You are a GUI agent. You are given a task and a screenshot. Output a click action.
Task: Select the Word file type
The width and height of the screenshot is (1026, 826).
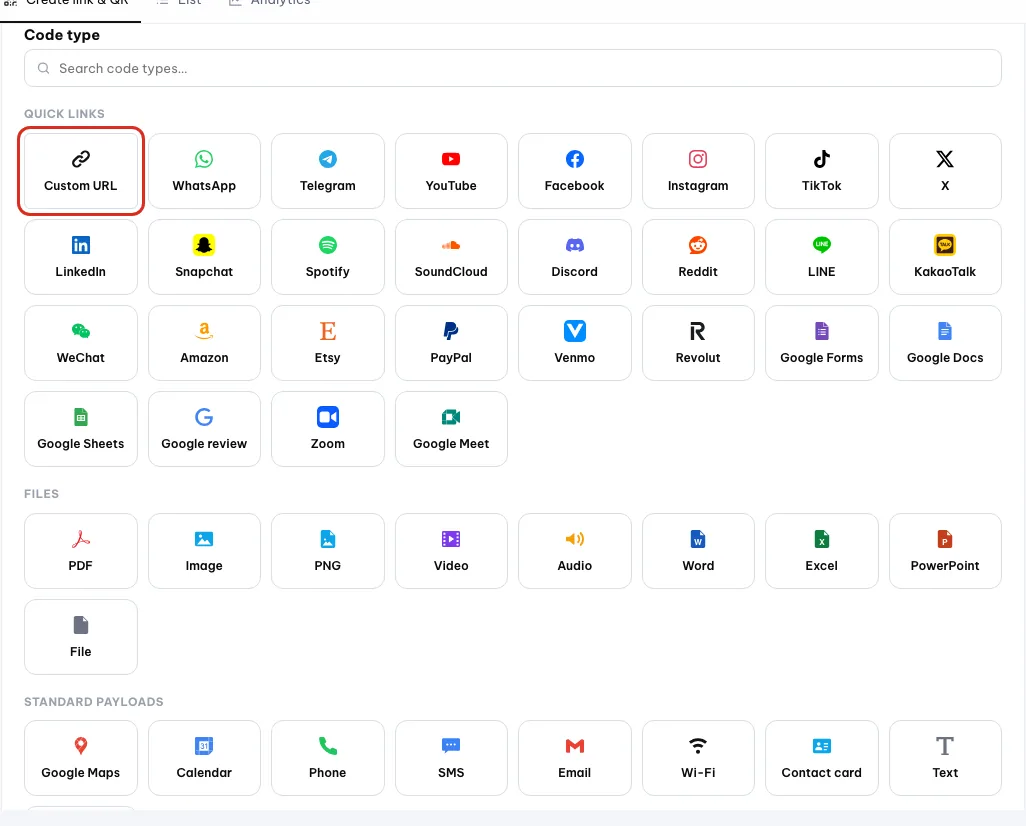point(698,550)
